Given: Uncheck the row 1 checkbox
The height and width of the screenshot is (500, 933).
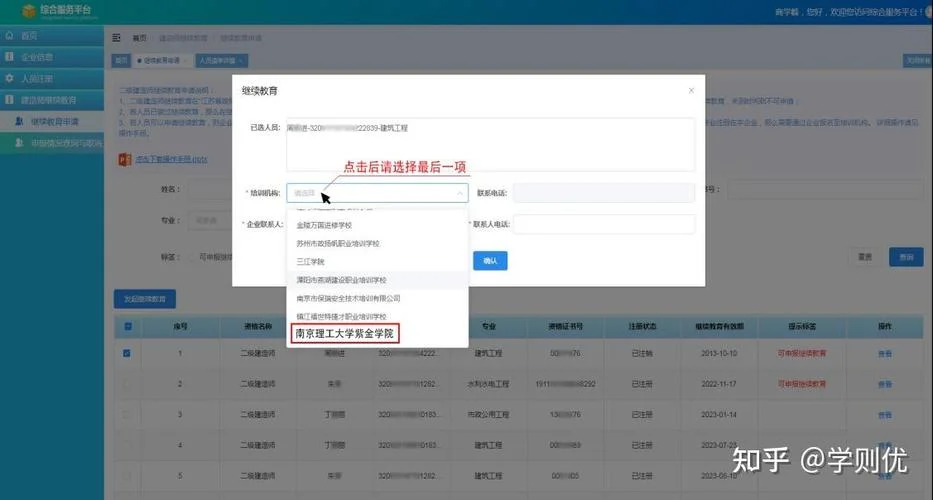Looking at the screenshot, I should pyautogui.click(x=127, y=353).
